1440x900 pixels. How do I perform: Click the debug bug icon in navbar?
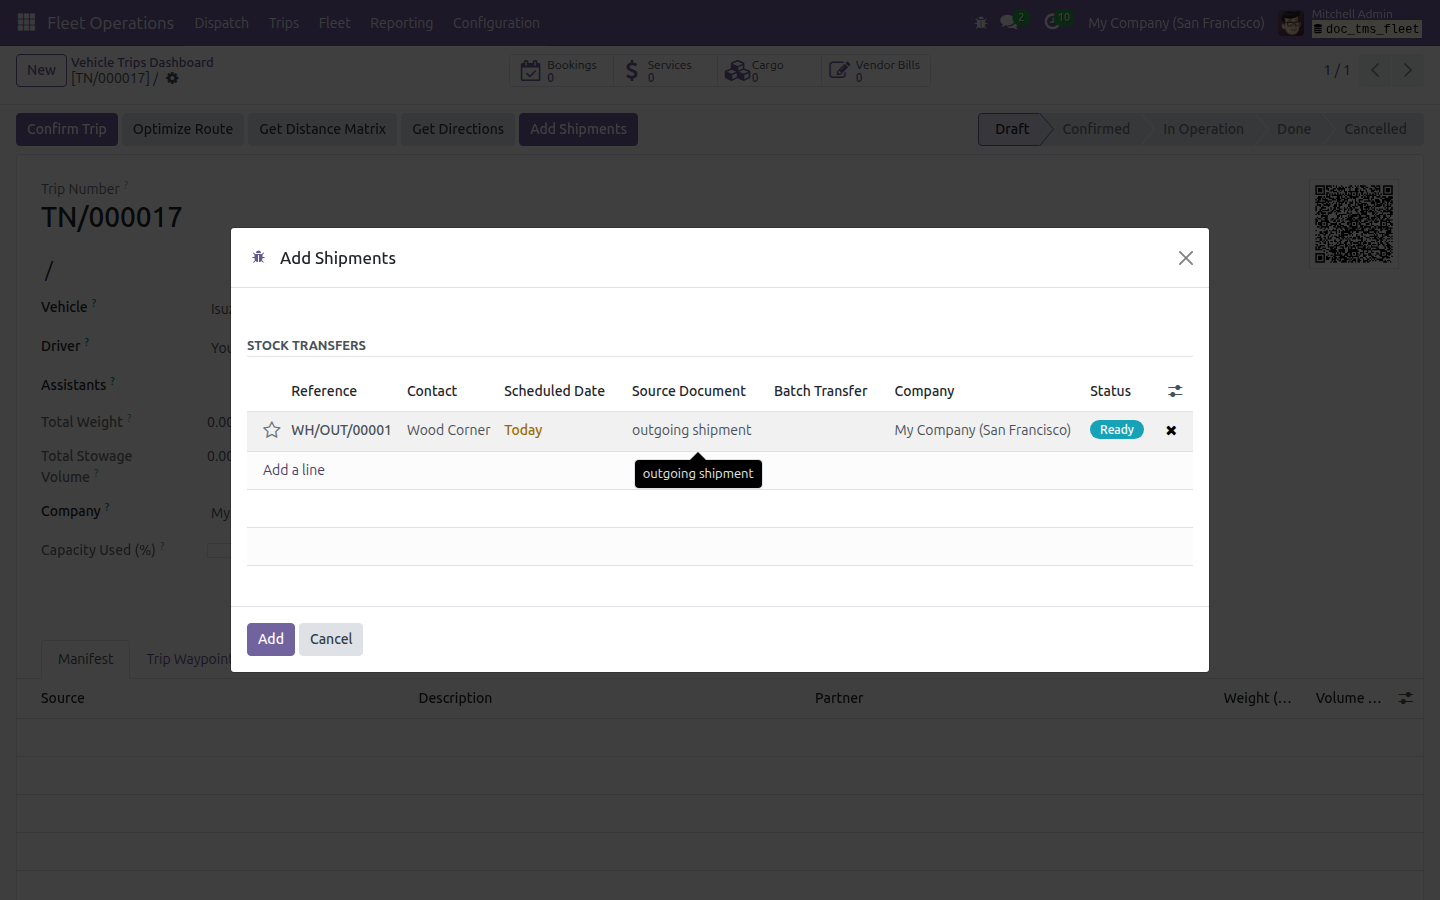point(981,22)
